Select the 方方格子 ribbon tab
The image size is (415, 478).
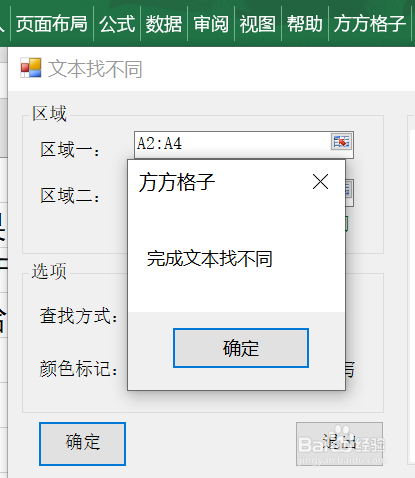click(x=370, y=24)
